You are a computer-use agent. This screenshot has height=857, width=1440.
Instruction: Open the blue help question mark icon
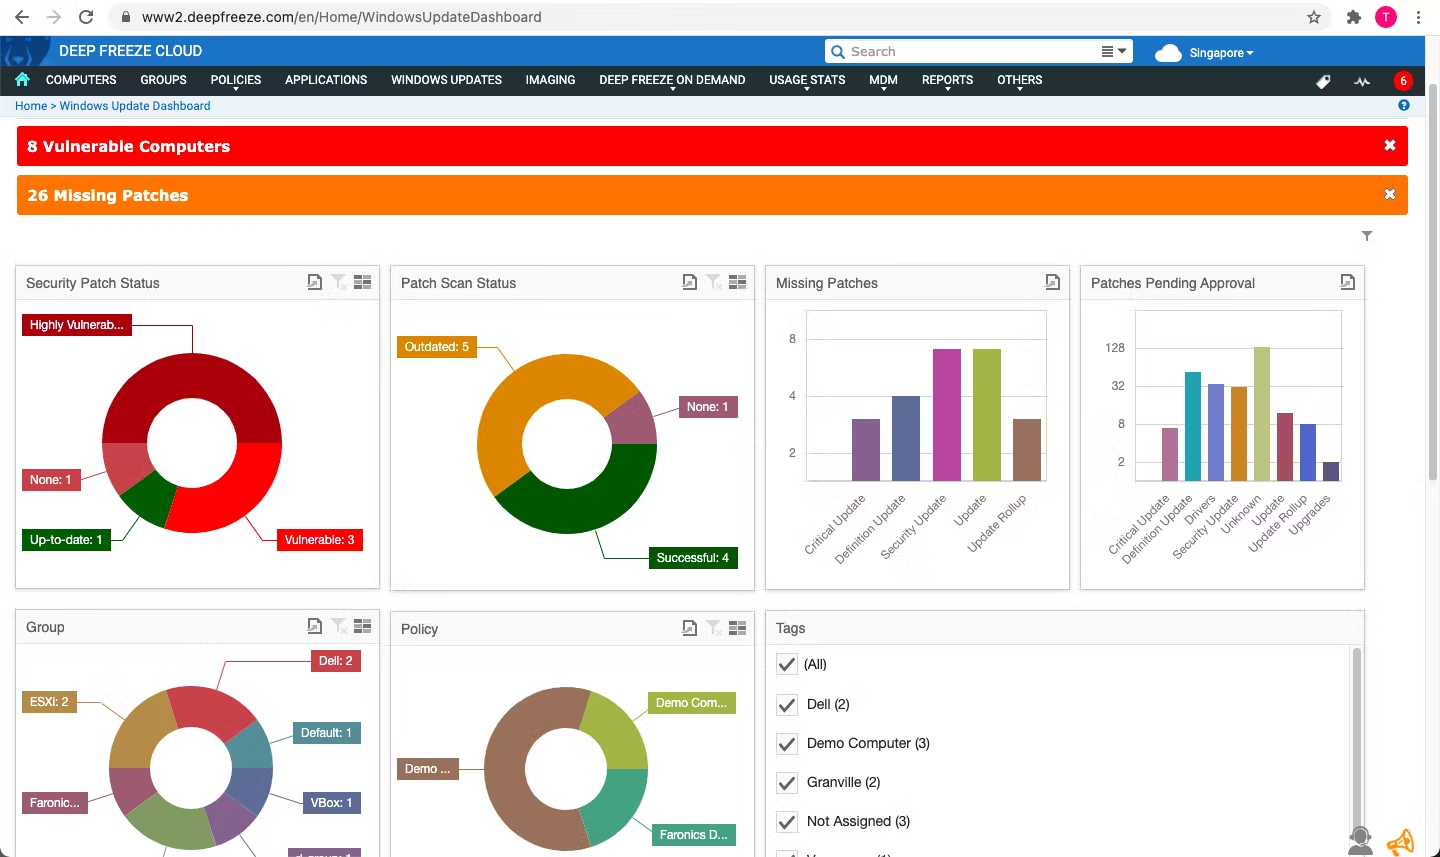click(1404, 105)
